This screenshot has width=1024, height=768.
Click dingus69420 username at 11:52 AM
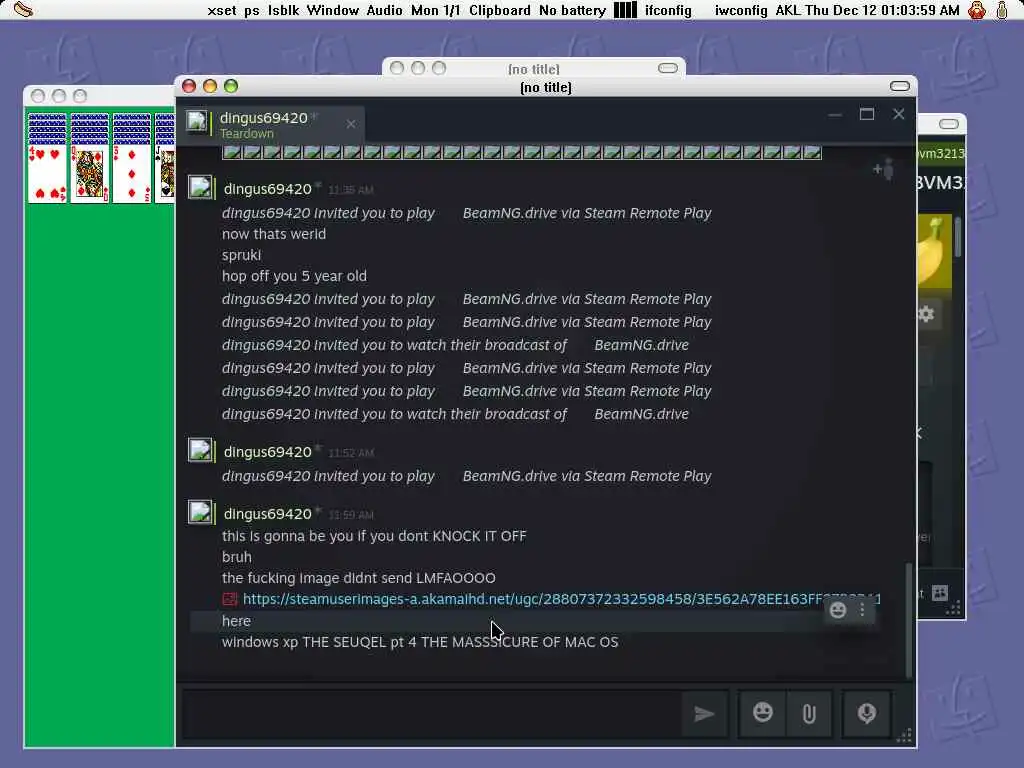tap(268, 452)
